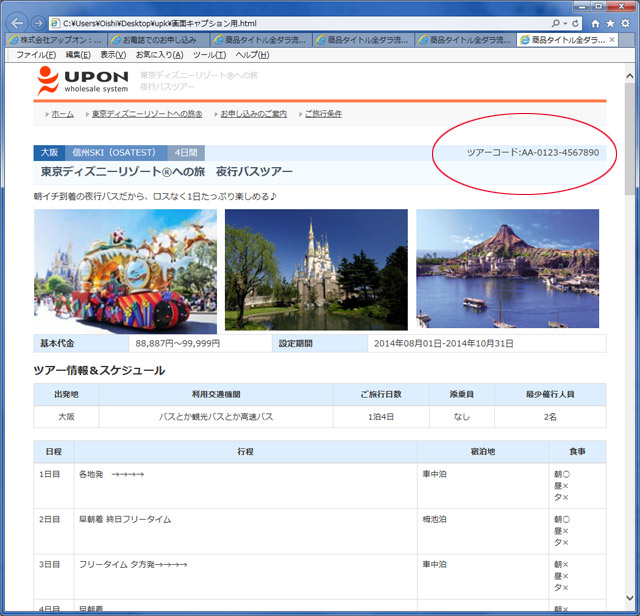Open browser settings gear icon

coord(625,23)
